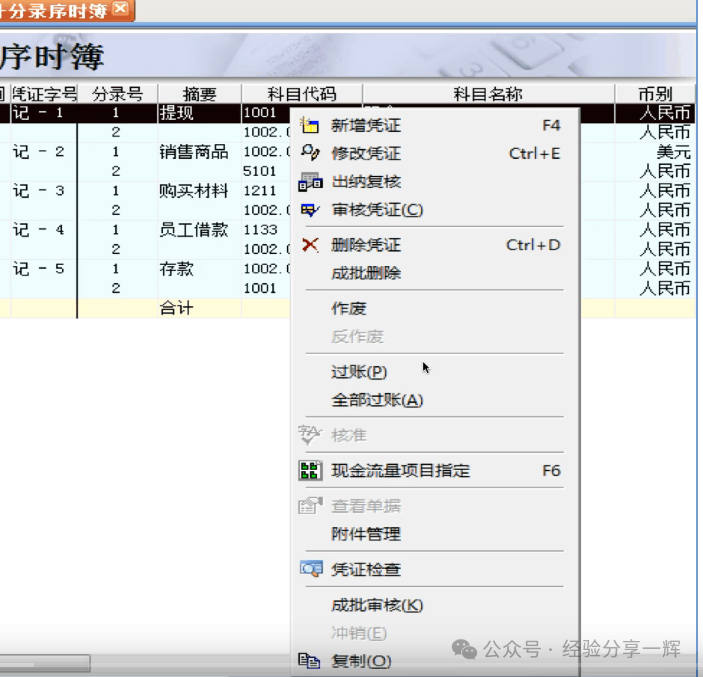The height and width of the screenshot is (677, 703).
Task: Click the 新增凭证 (new voucher) icon
Action: pos(310,126)
